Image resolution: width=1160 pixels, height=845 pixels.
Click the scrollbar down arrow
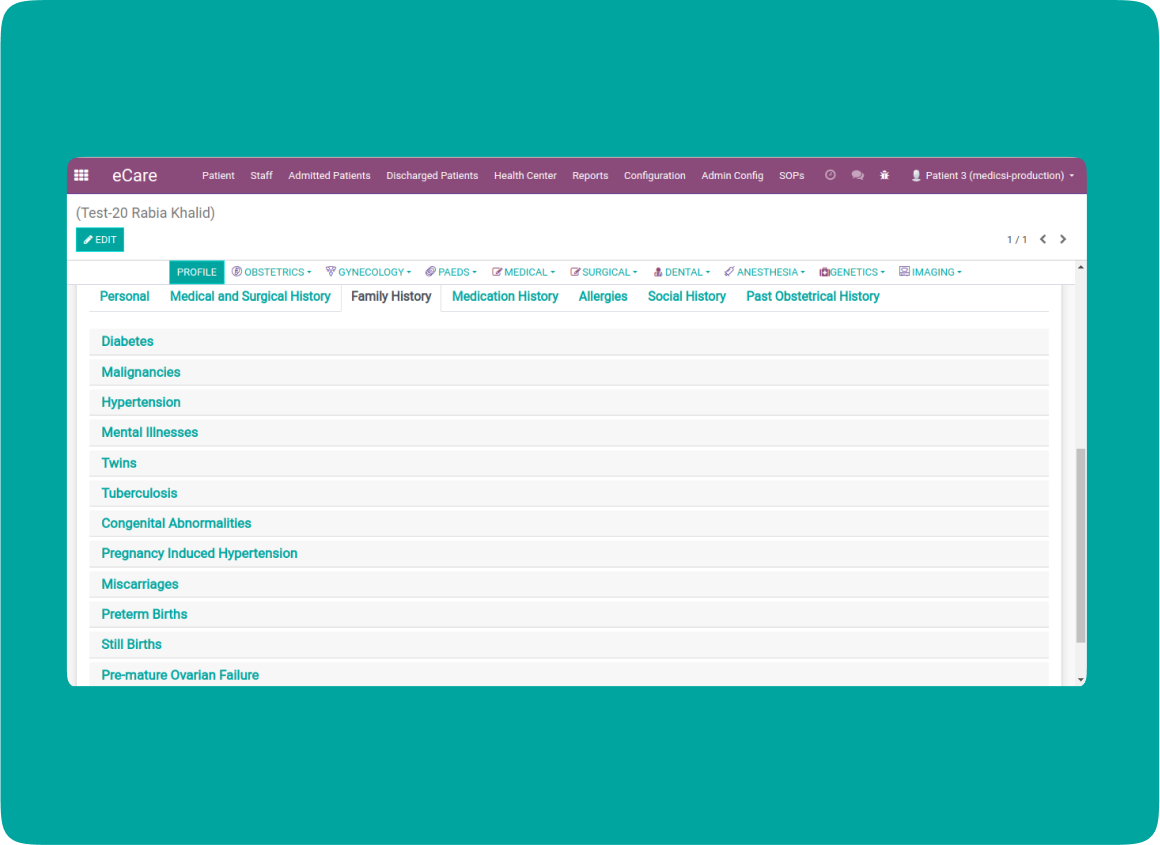click(1080, 679)
